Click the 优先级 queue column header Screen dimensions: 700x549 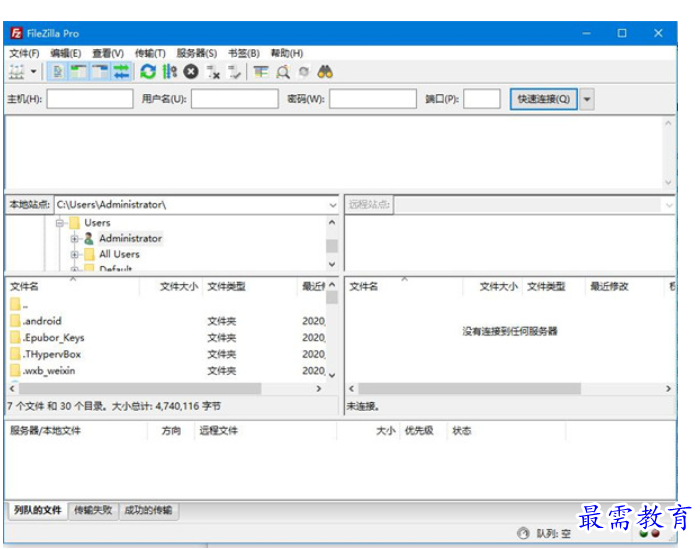tap(419, 431)
